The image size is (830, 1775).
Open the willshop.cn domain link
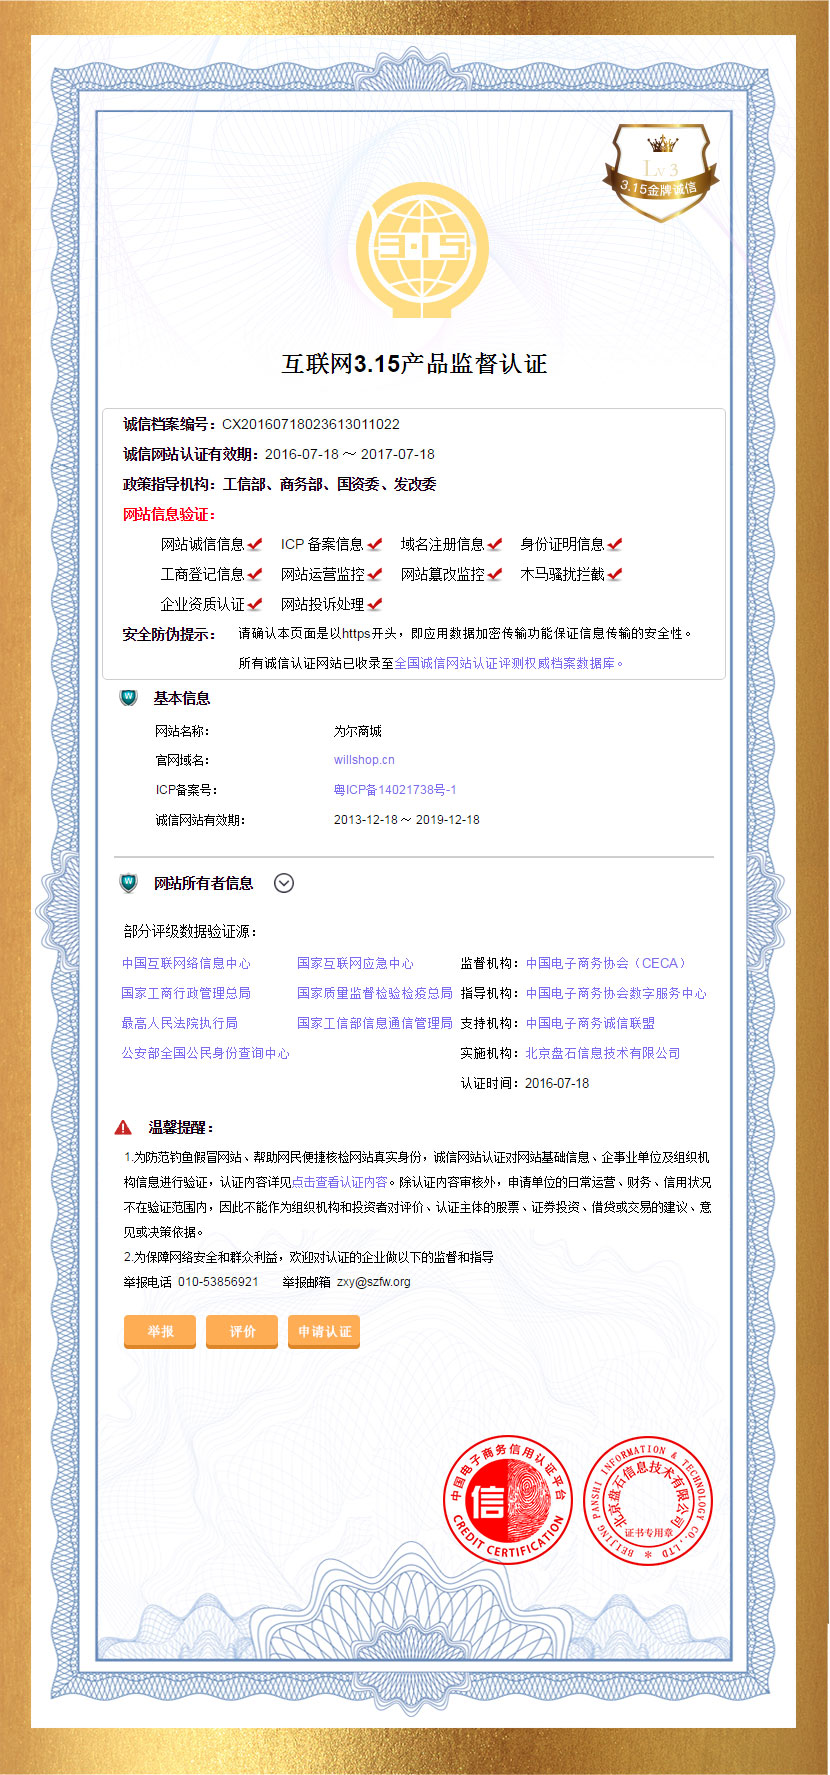364,760
